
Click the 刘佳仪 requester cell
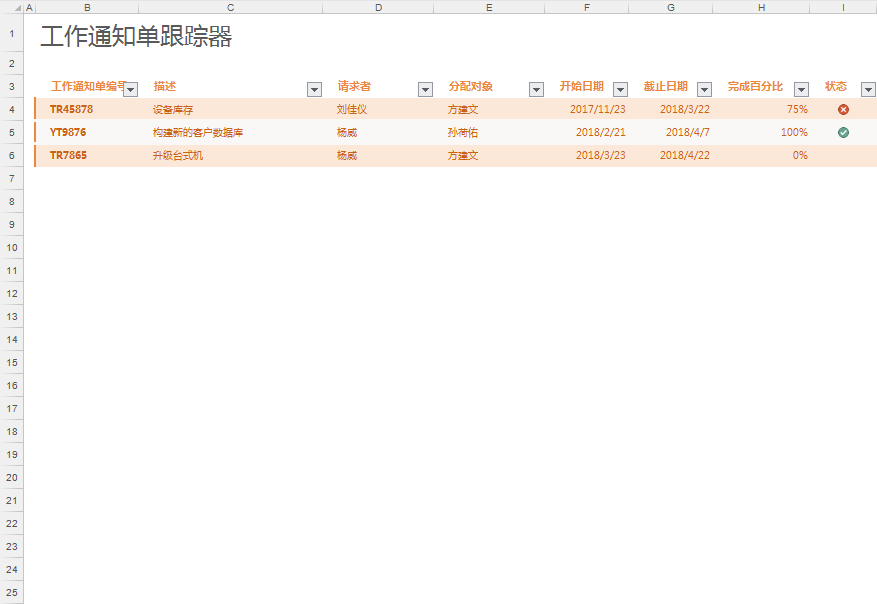[x=352, y=109]
